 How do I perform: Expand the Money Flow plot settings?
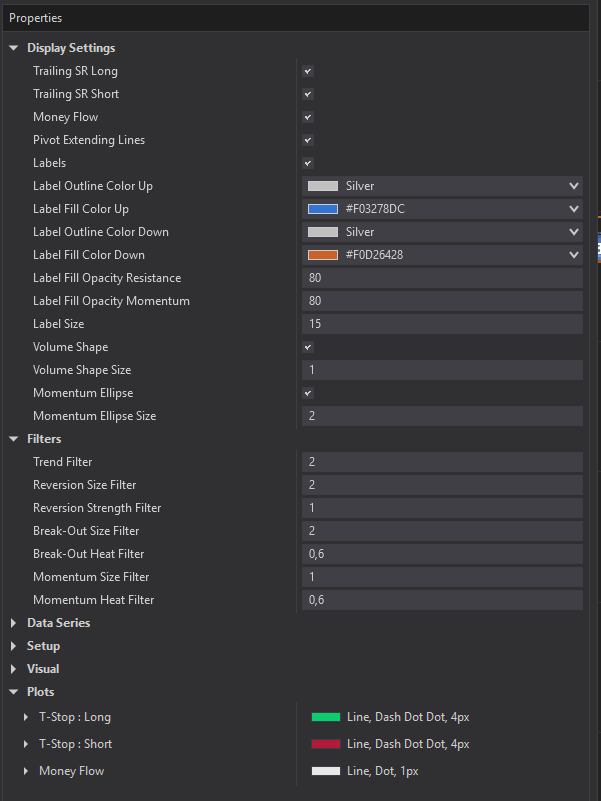26,771
